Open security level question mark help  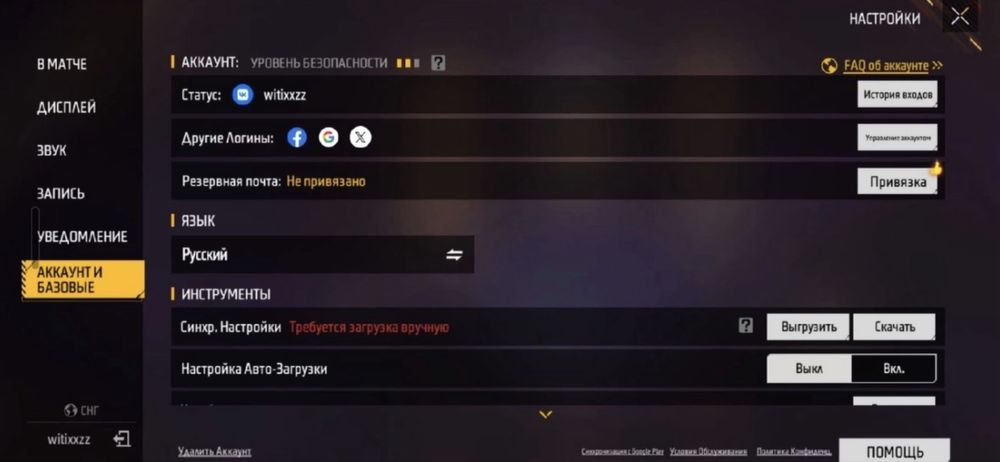pyautogui.click(x=438, y=63)
